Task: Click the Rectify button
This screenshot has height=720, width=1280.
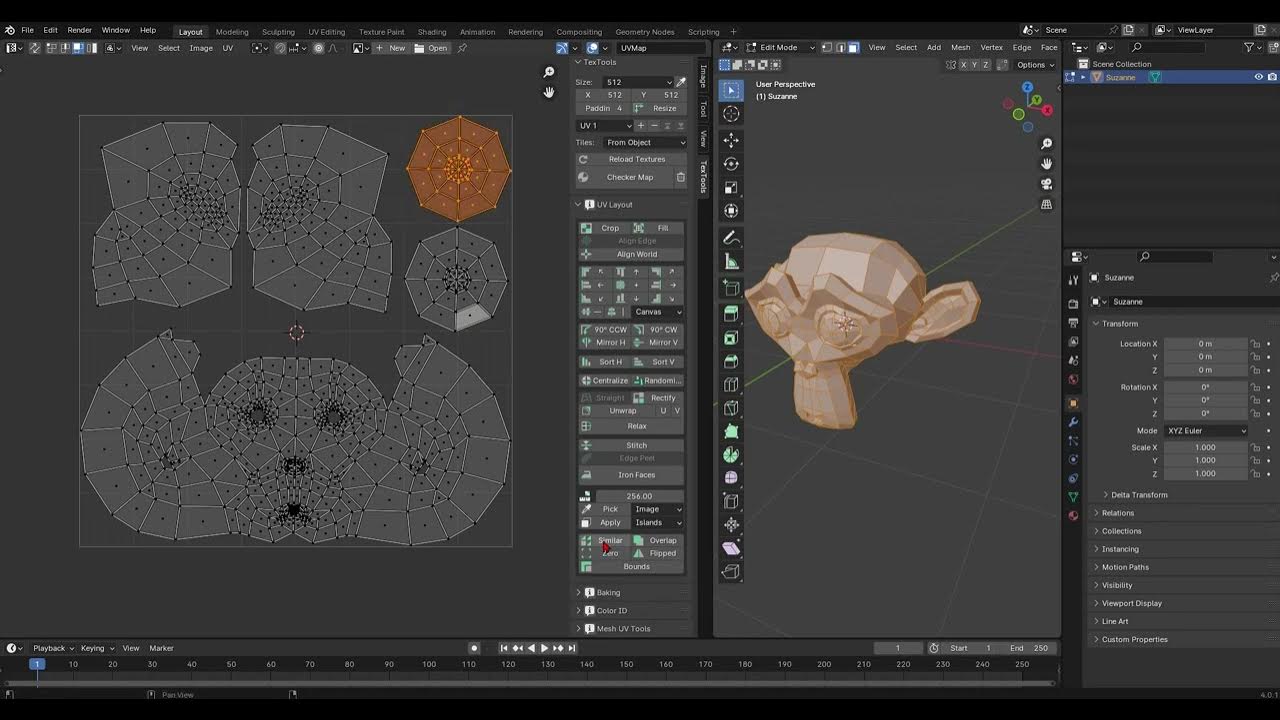Action: 658,398
